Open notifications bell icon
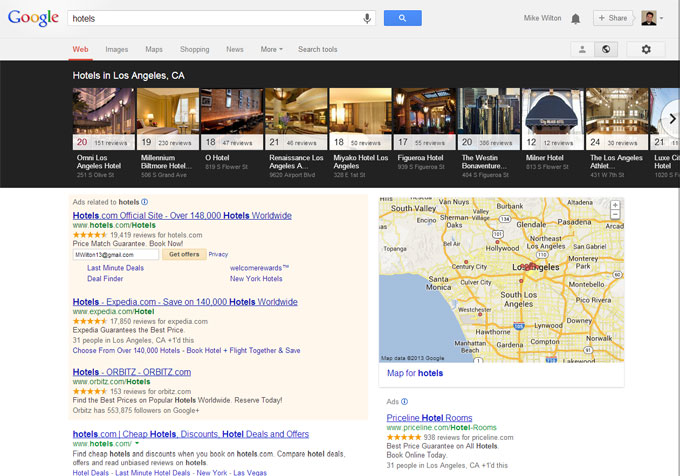Image resolution: width=680 pixels, height=476 pixels. click(x=575, y=19)
